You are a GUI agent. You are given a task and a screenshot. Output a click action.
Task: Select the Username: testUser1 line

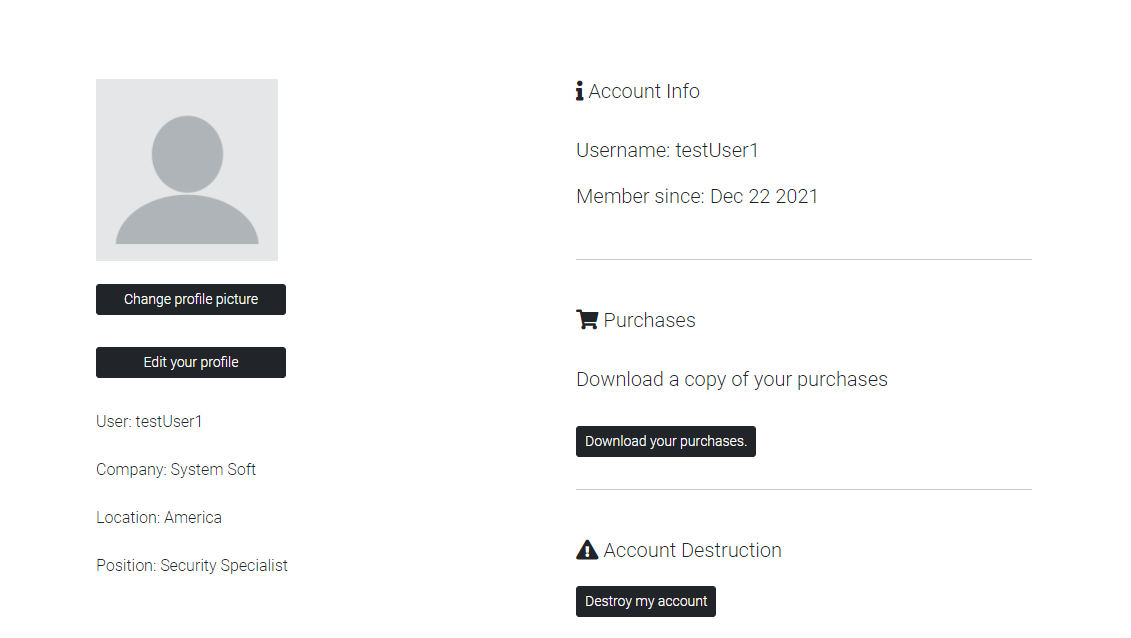pos(667,150)
